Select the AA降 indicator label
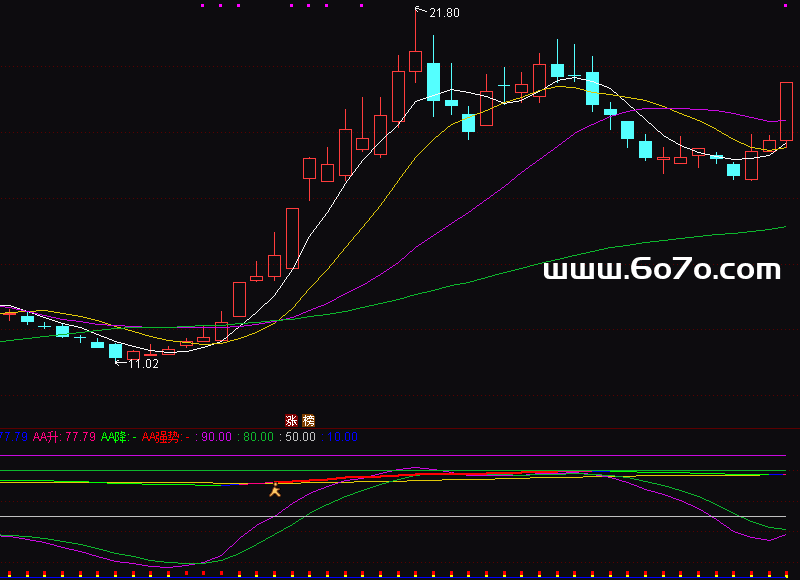 [x=118, y=437]
